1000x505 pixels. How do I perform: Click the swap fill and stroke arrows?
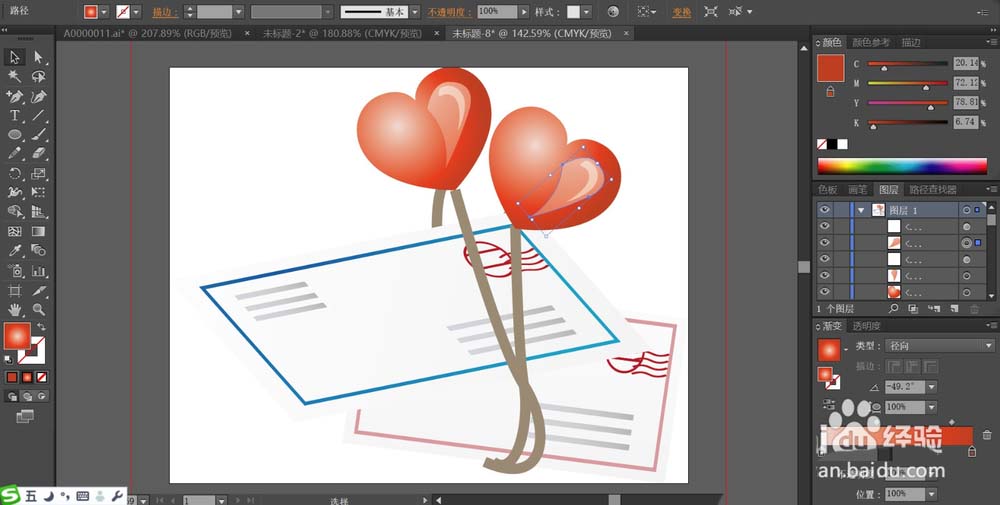pos(41,327)
